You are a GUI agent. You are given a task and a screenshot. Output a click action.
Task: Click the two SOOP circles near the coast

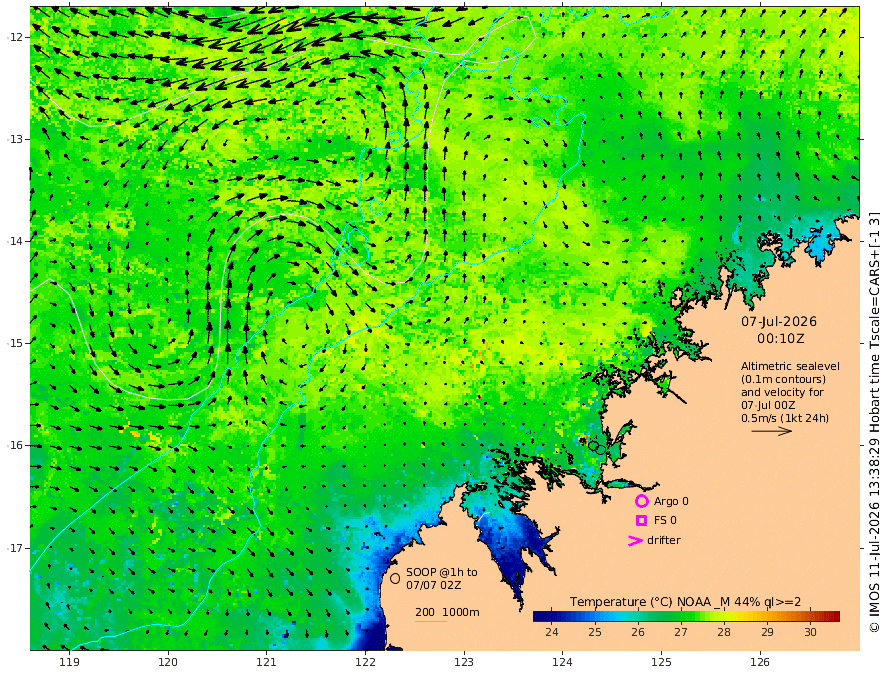(597, 448)
